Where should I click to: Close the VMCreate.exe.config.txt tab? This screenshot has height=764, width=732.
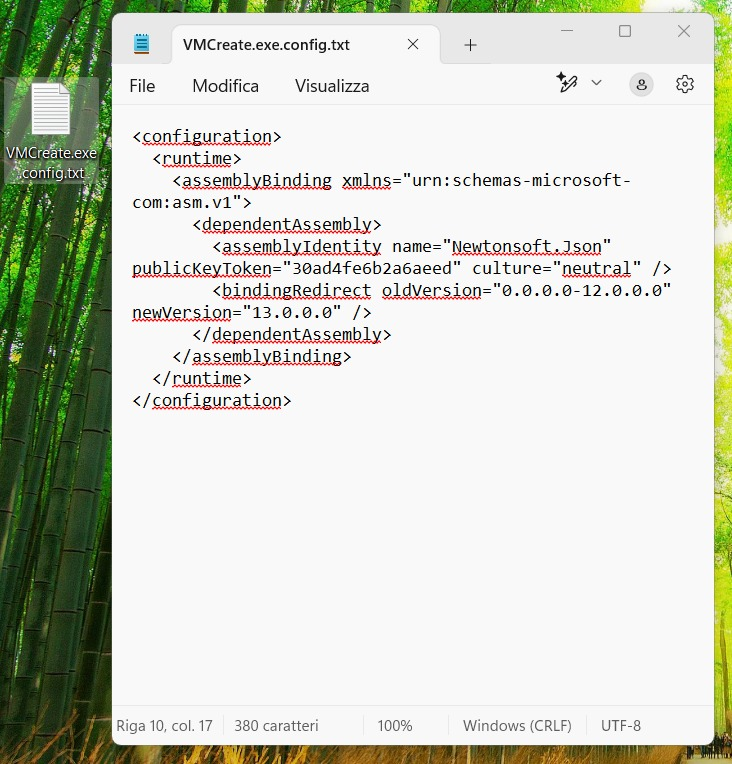tap(413, 44)
